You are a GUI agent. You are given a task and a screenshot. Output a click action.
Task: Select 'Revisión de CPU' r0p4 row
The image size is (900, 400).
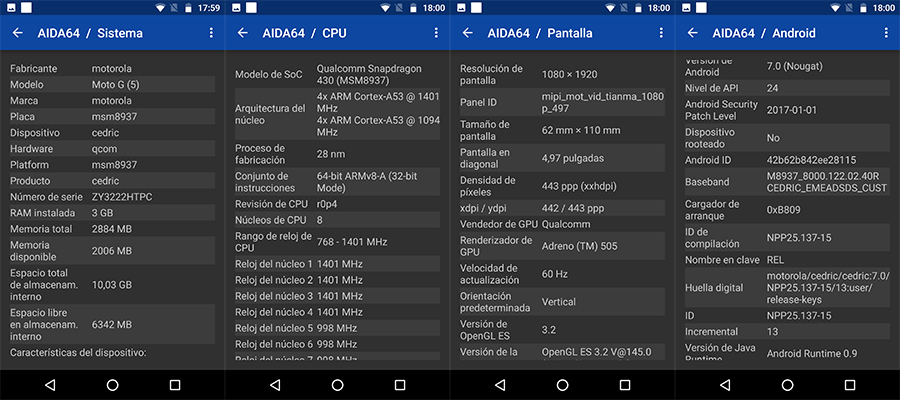[338, 204]
